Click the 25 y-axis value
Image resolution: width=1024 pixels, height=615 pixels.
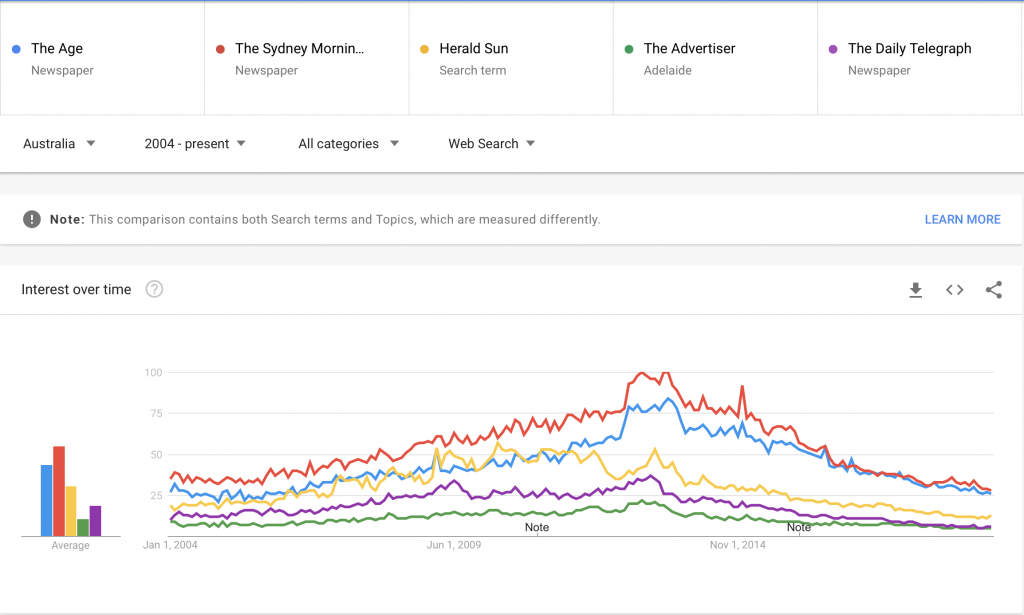pos(156,496)
